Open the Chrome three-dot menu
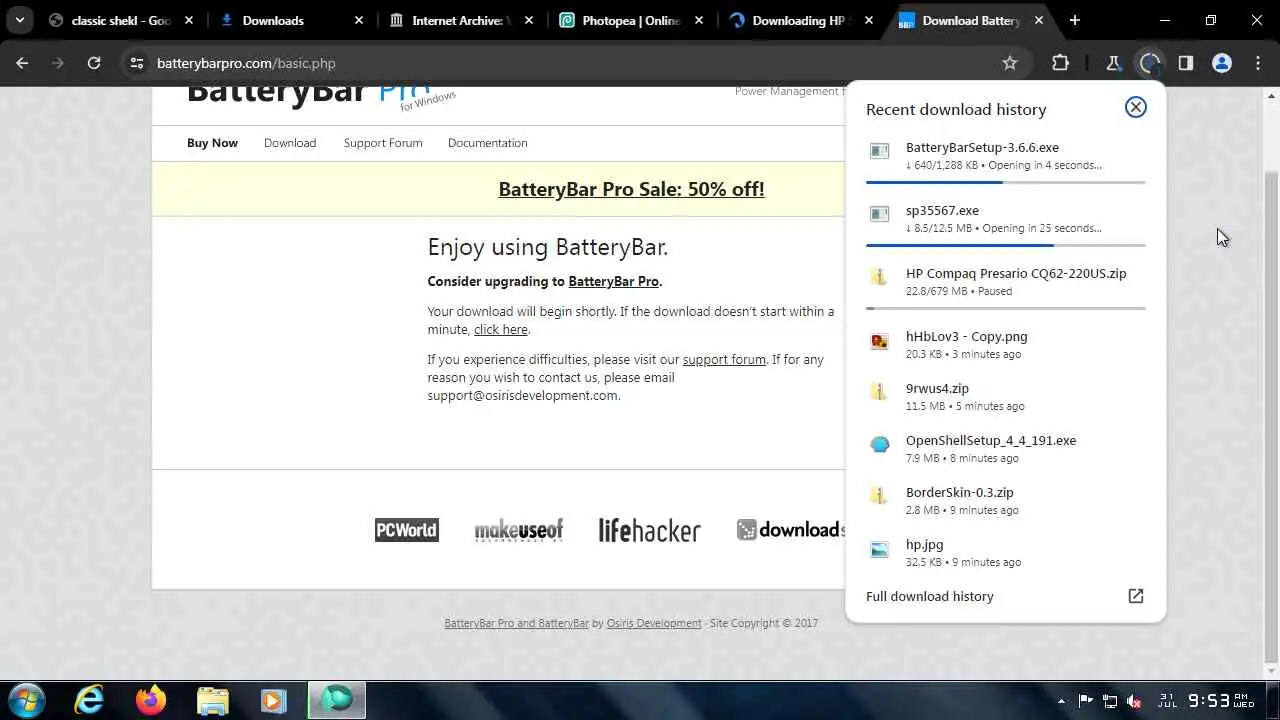 (1257, 63)
